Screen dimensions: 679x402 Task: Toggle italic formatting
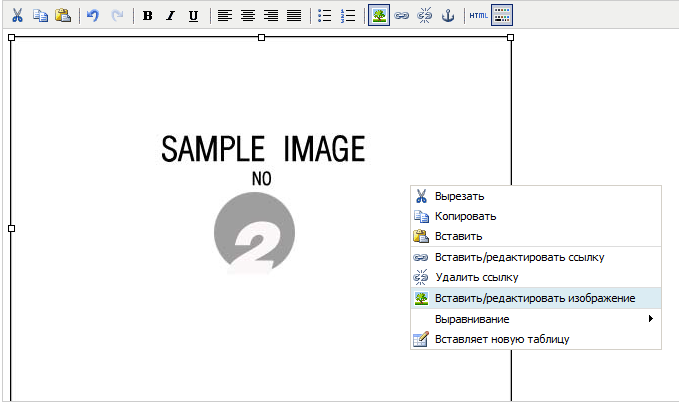171,16
